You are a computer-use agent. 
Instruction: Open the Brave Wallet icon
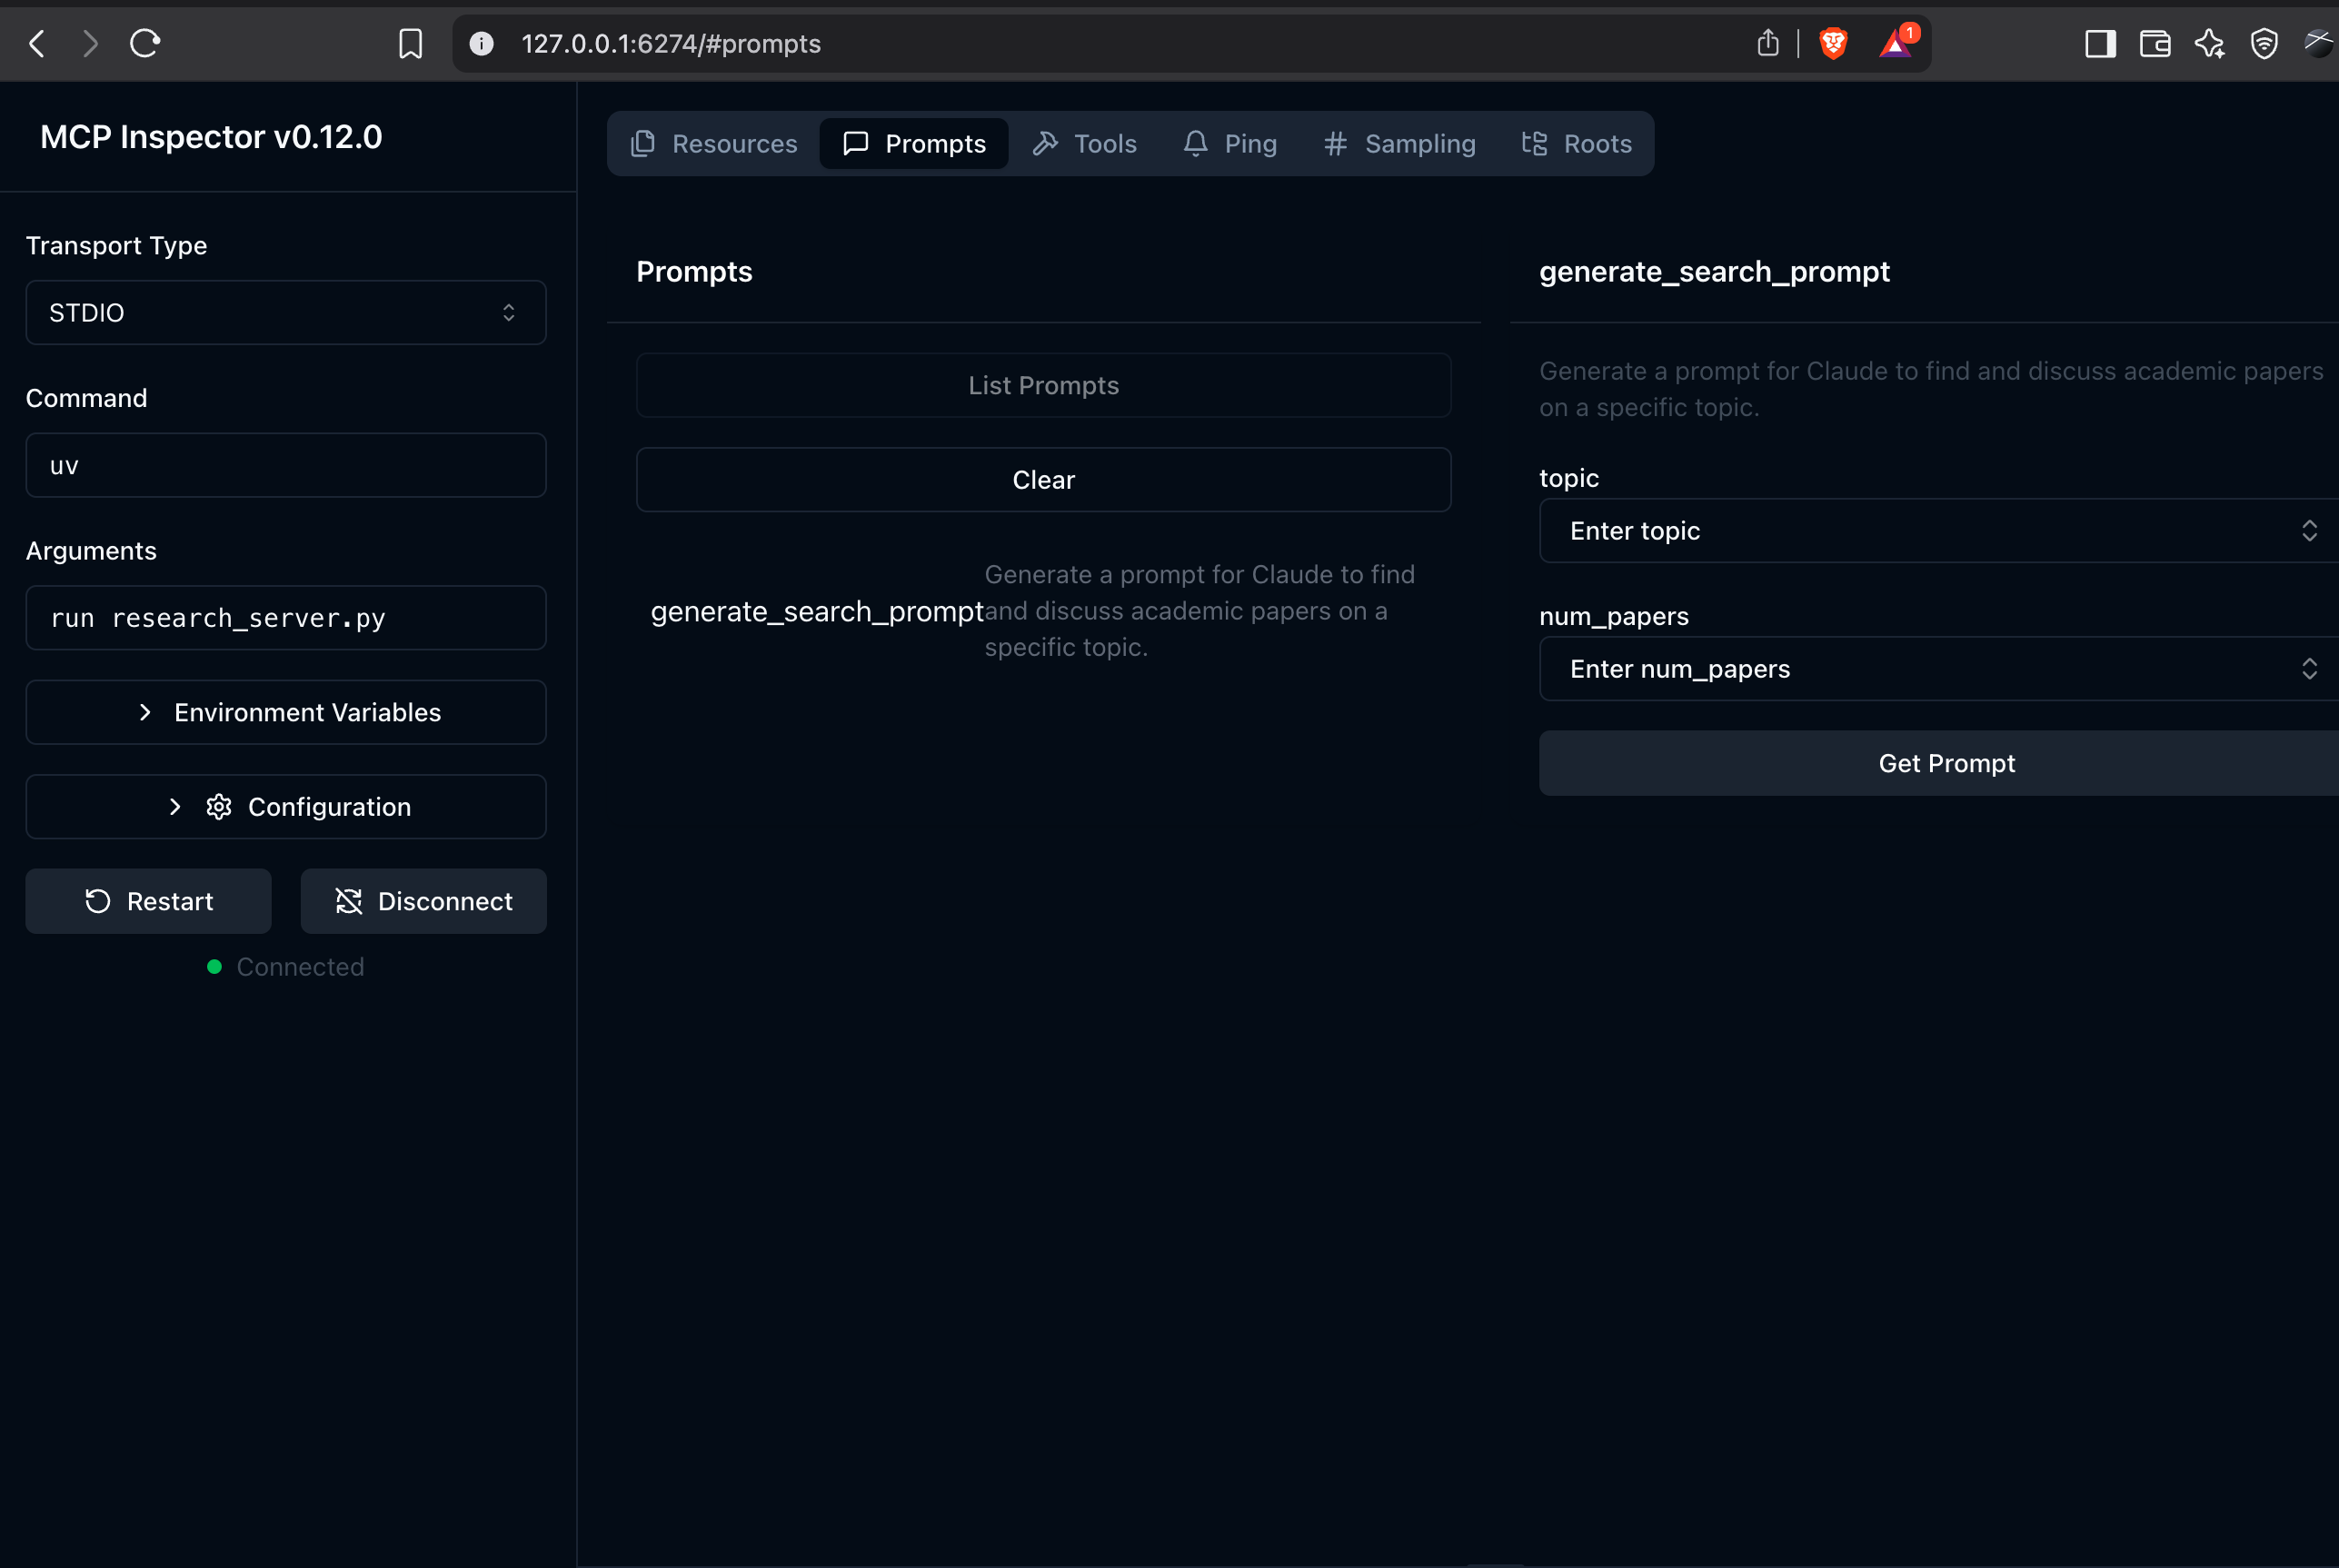point(2155,43)
